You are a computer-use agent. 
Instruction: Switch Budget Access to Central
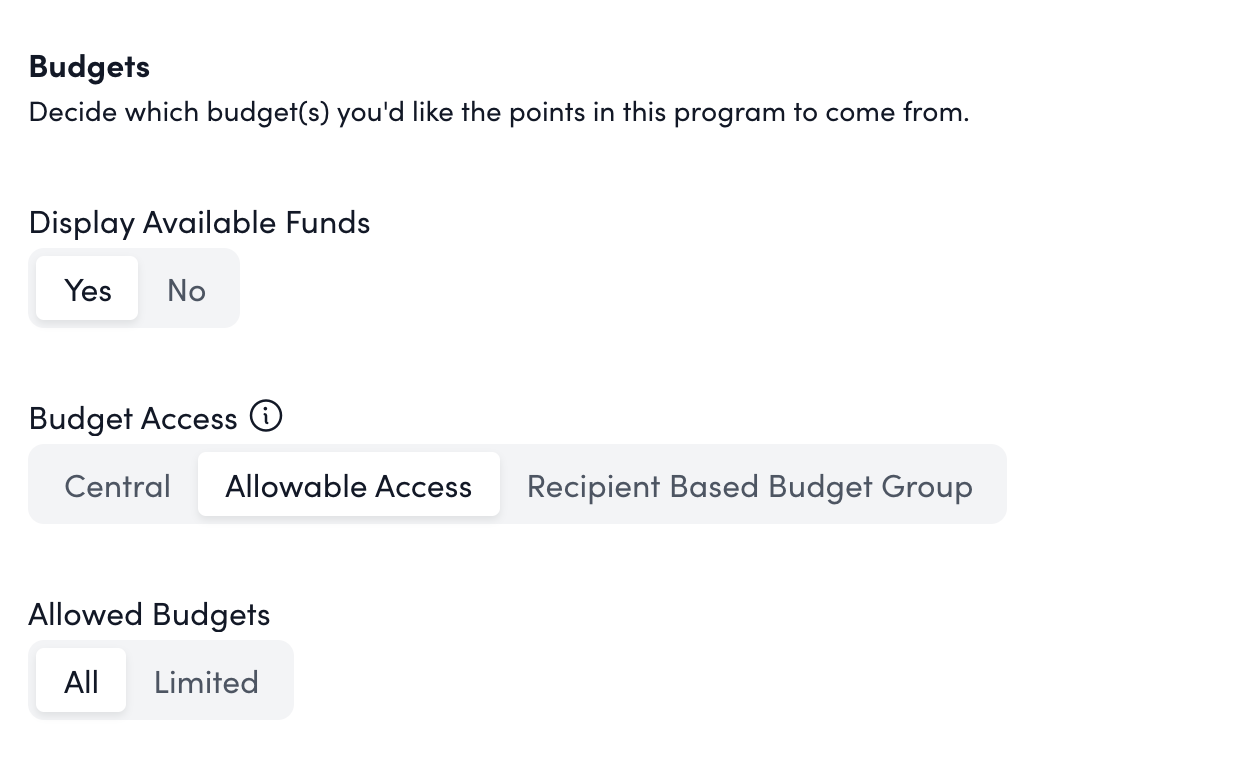[117, 485]
